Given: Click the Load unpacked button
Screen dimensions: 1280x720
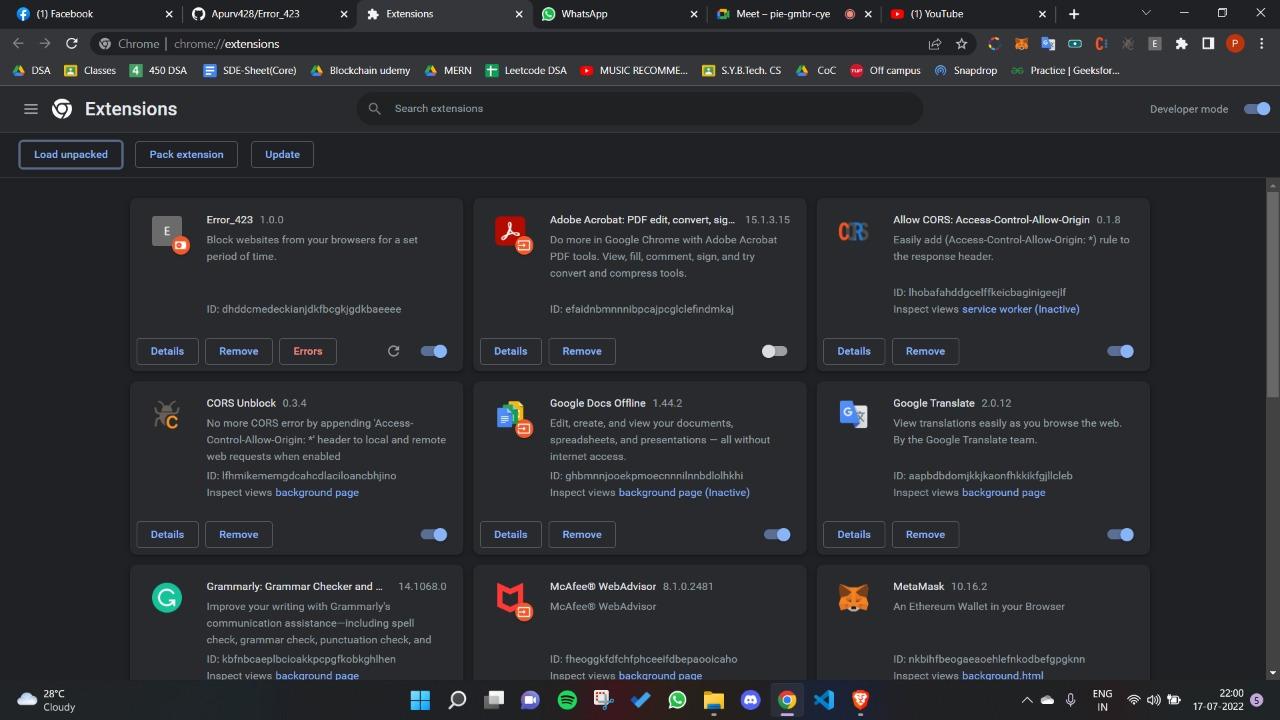Looking at the screenshot, I should [x=71, y=154].
